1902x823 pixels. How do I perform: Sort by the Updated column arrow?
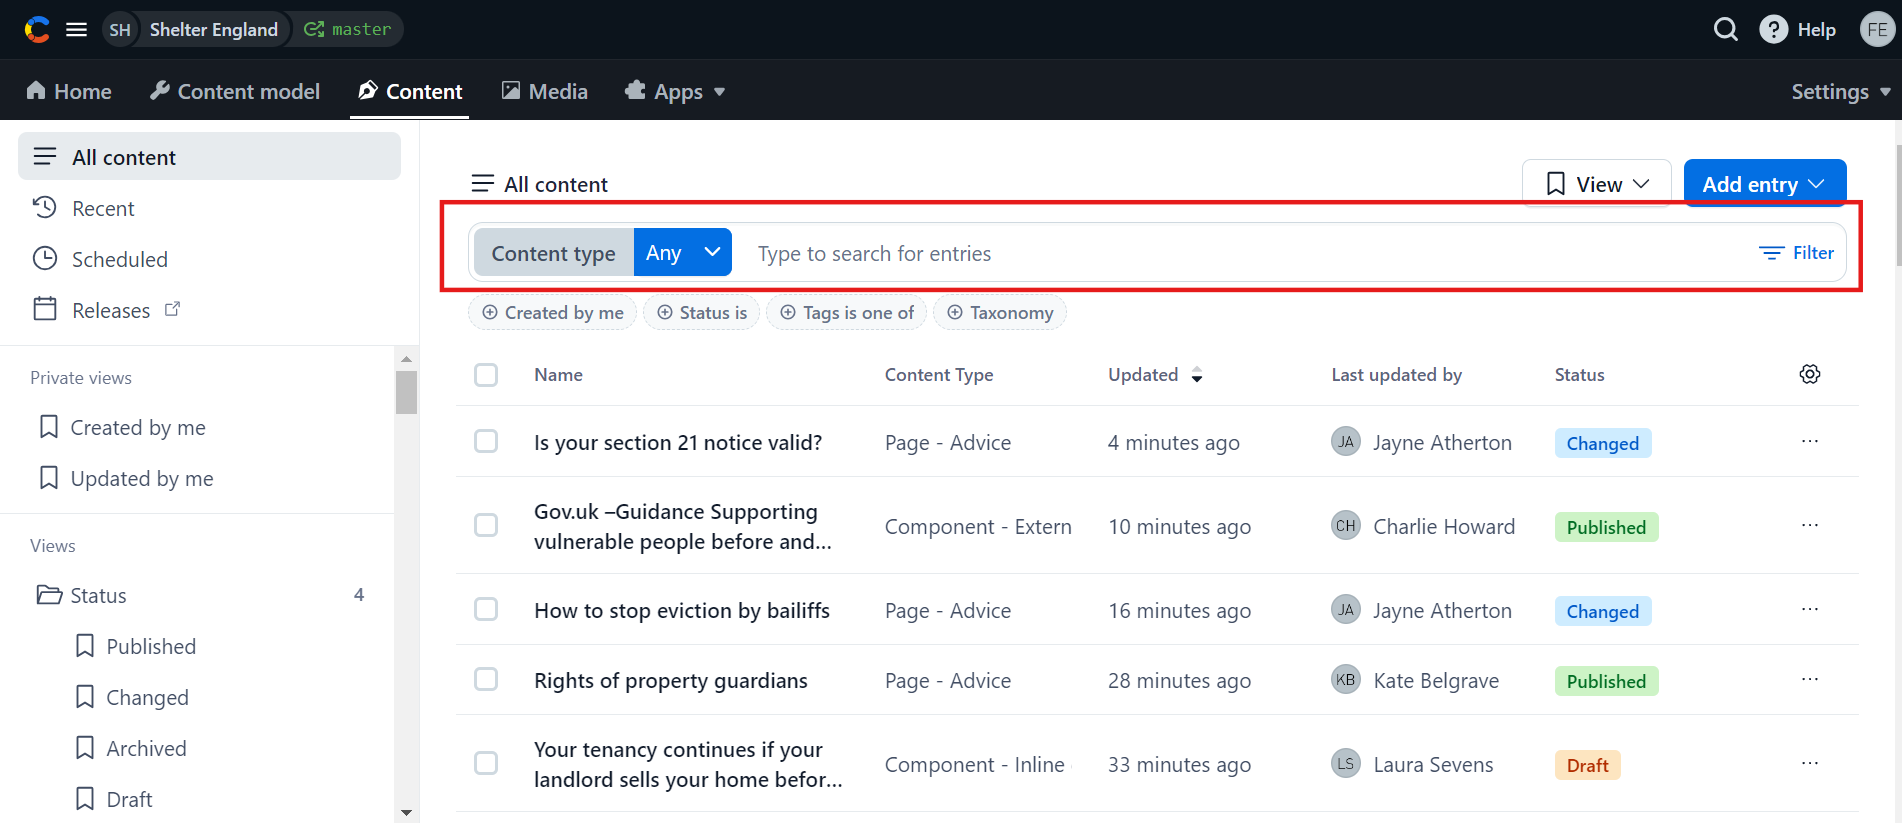pos(1197,375)
